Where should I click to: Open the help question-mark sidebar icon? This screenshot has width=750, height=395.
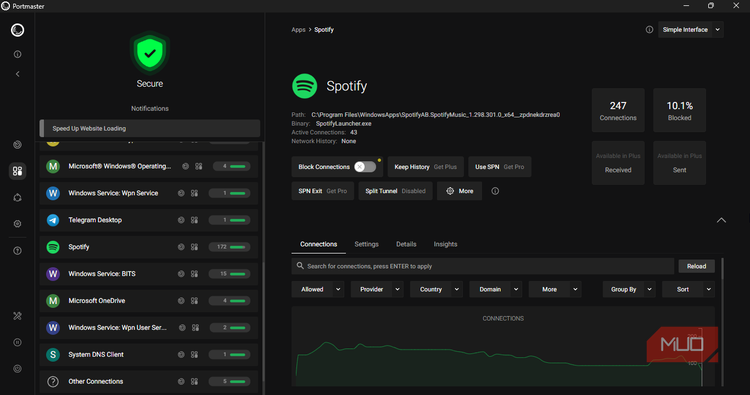(x=17, y=251)
